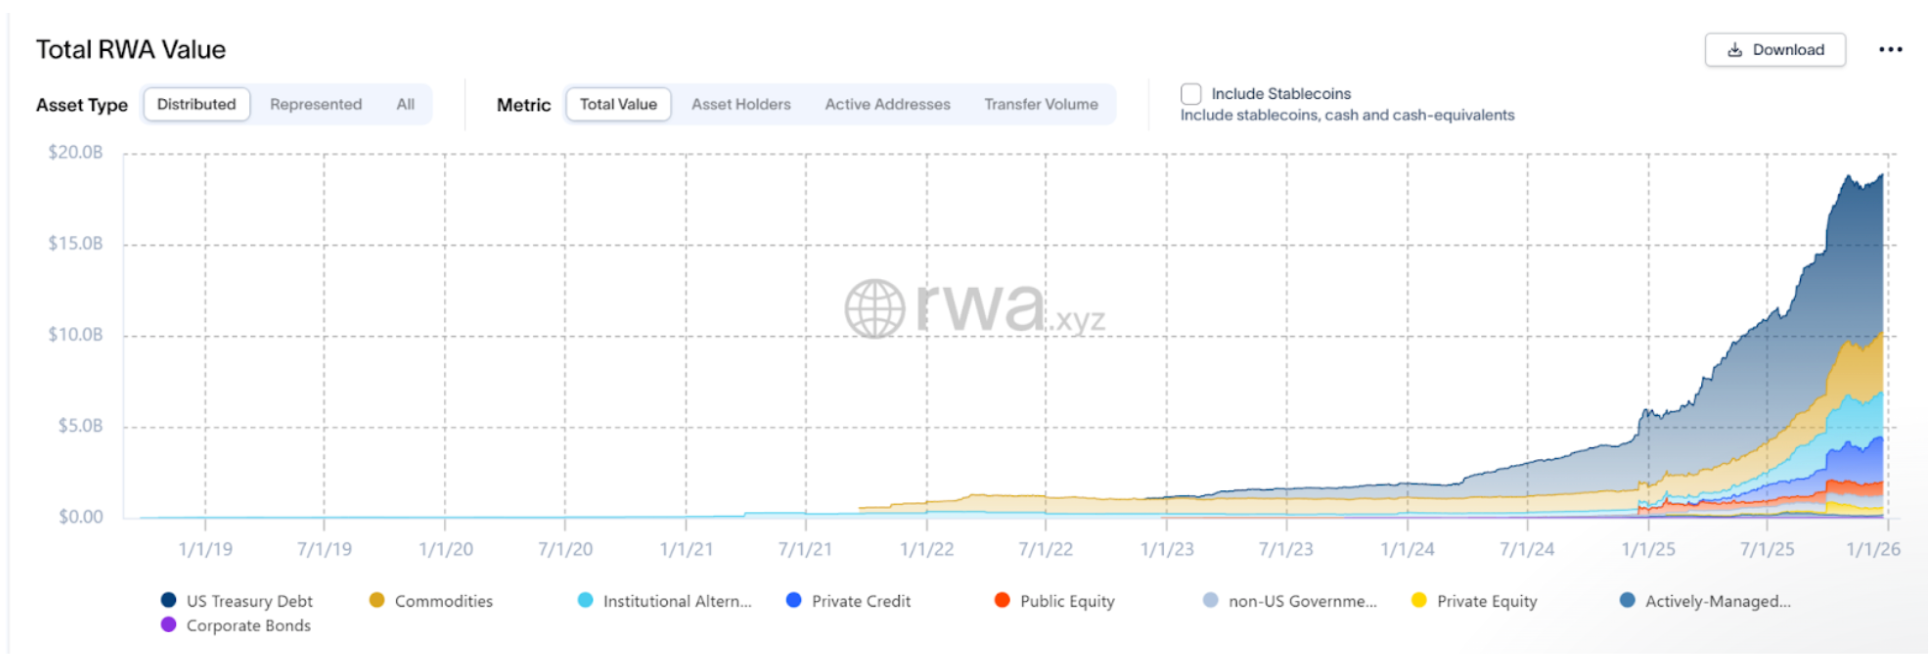Click the three-dot more options icon
This screenshot has height=656, width=1932.
(x=1889, y=50)
